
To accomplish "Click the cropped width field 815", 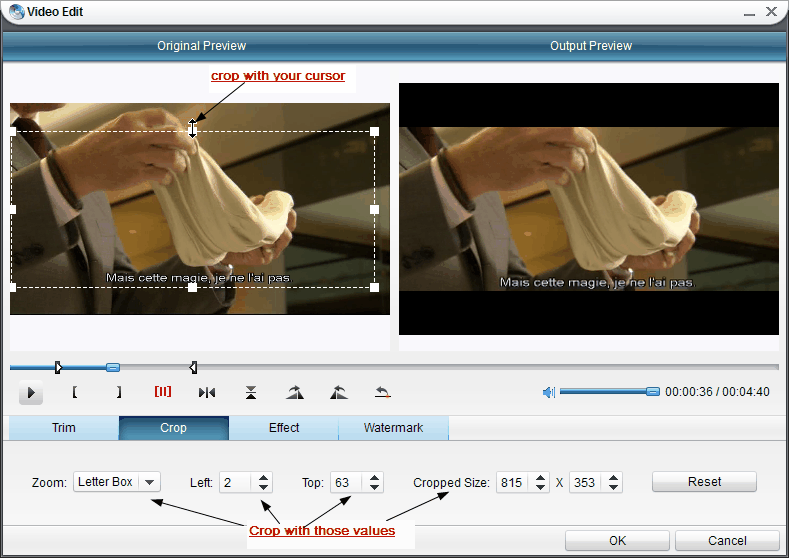I will coord(512,483).
